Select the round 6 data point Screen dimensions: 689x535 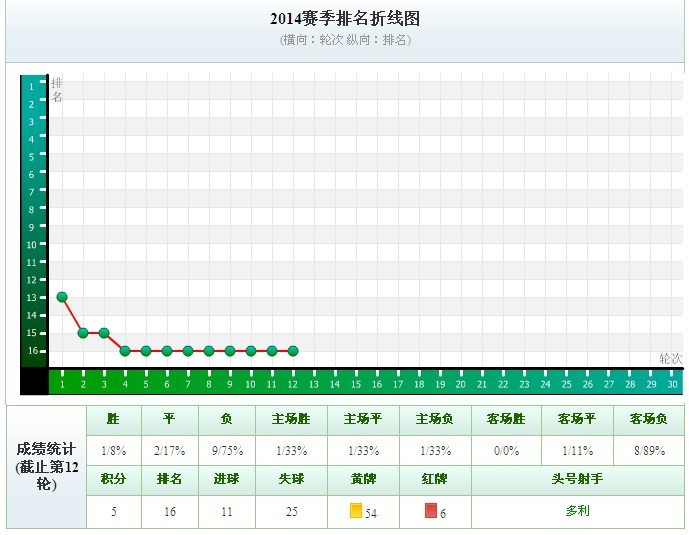coord(167,351)
